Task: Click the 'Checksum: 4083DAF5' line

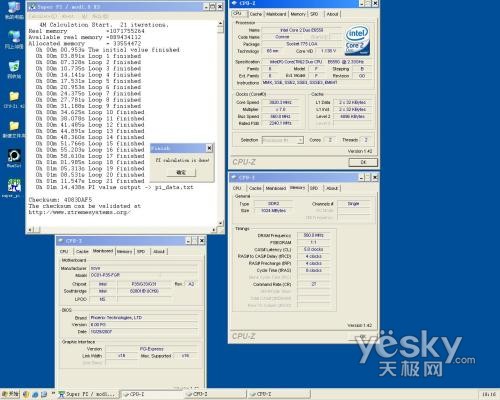Action: 60,200
